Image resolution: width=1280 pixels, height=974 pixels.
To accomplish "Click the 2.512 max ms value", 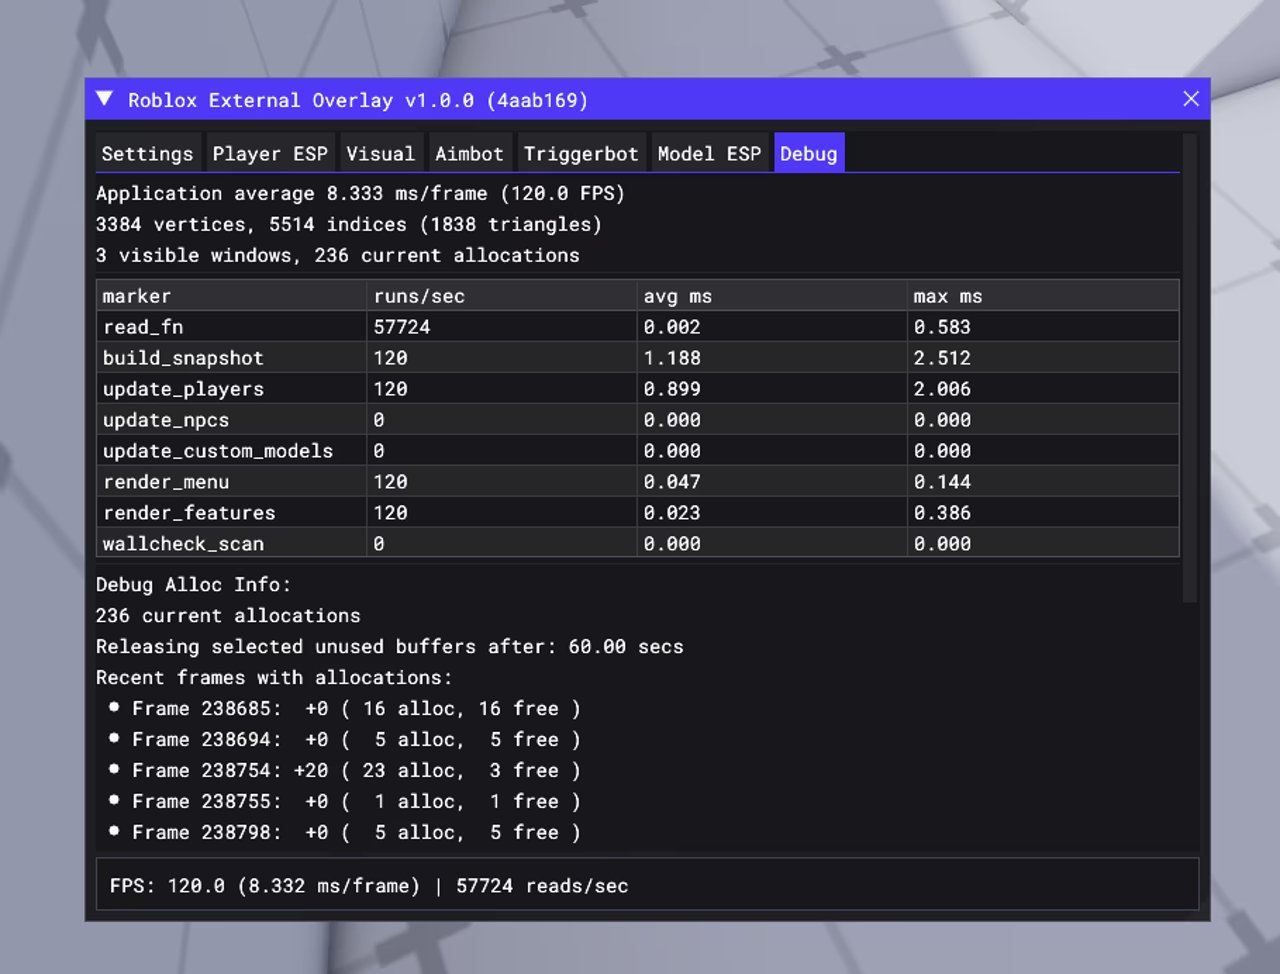I will (942, 358).
